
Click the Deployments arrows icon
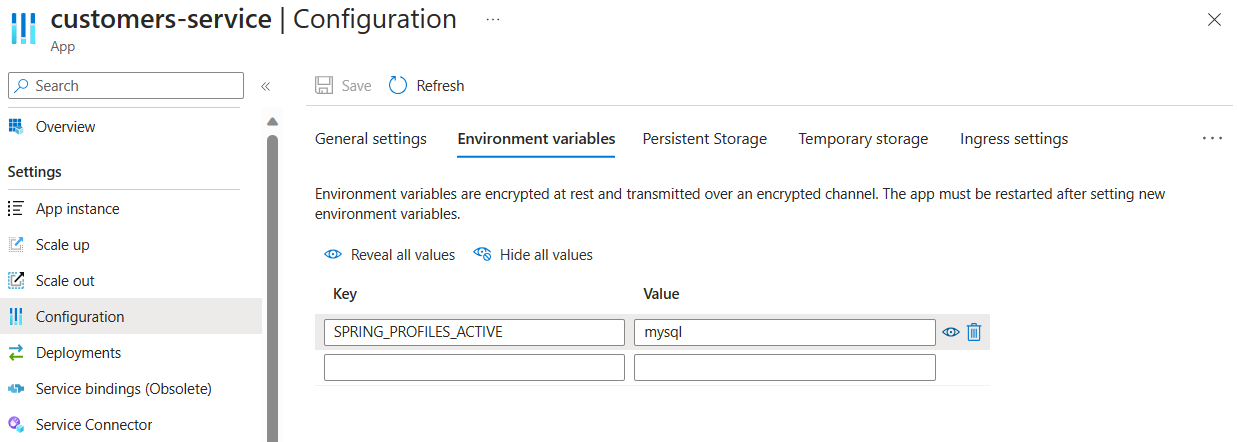tap(16, 353)
